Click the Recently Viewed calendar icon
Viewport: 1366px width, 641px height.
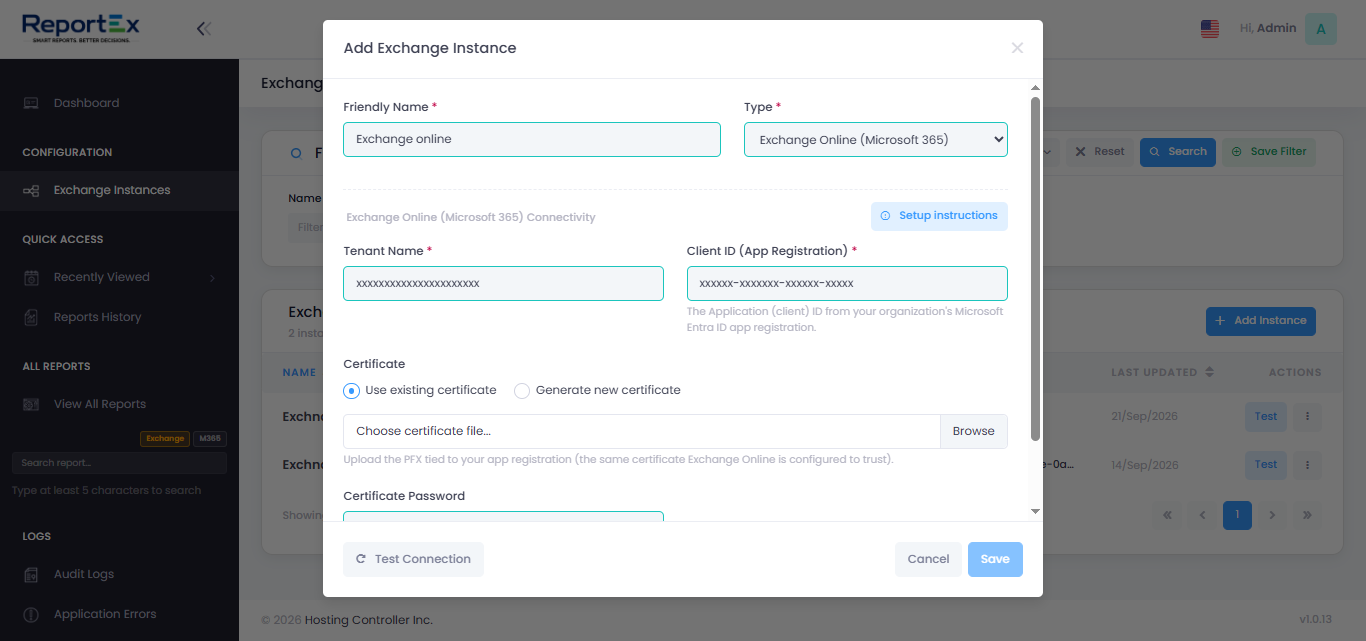(31, 277)
